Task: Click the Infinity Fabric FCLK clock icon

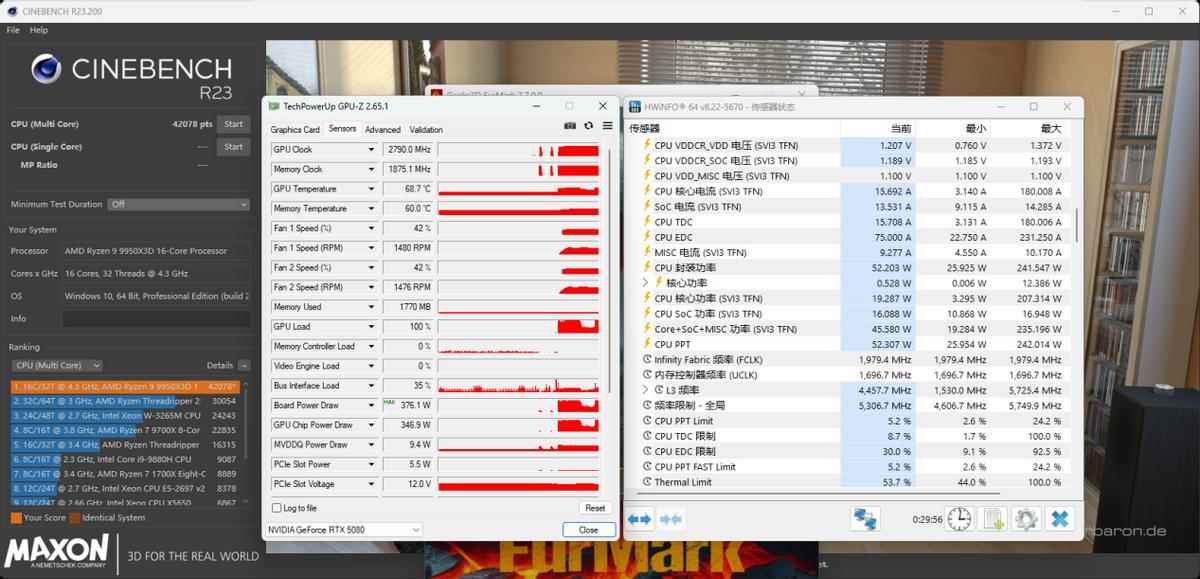Action: 647,360
